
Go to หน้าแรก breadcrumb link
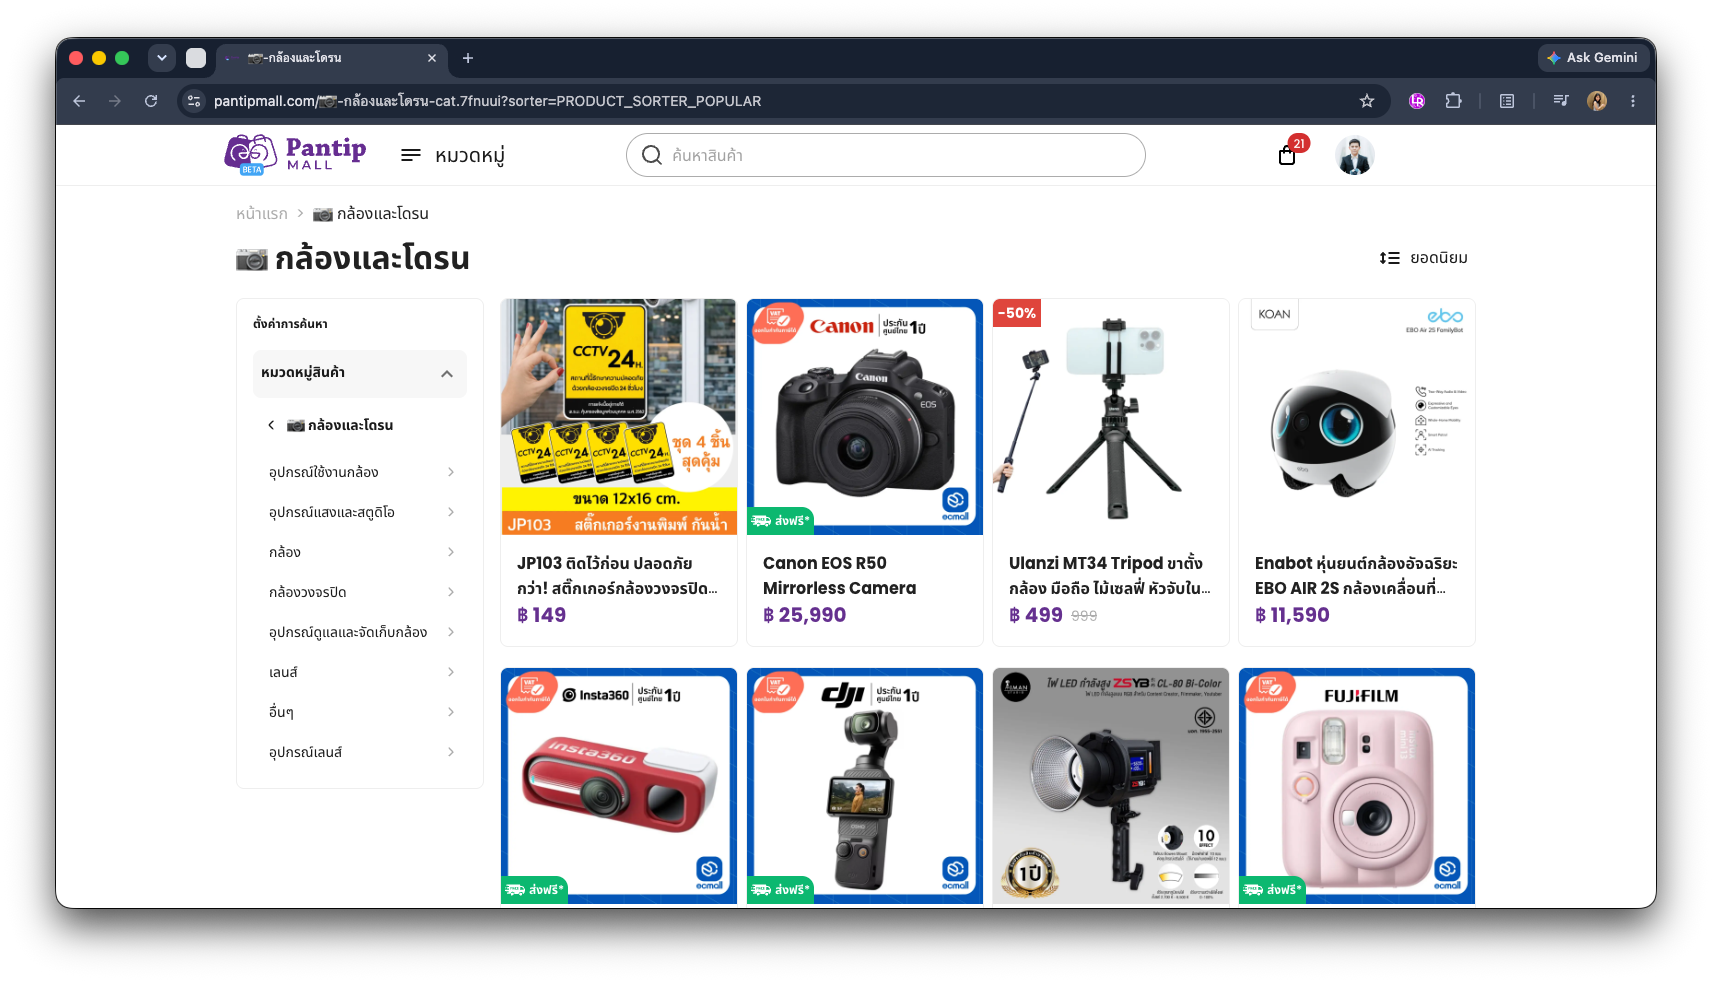(x=262, y=214)
